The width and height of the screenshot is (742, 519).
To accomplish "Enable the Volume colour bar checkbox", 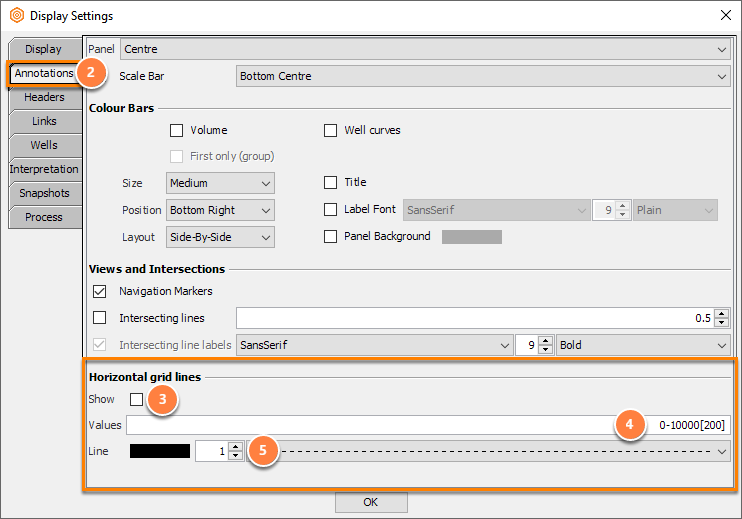I will (177, 130).
